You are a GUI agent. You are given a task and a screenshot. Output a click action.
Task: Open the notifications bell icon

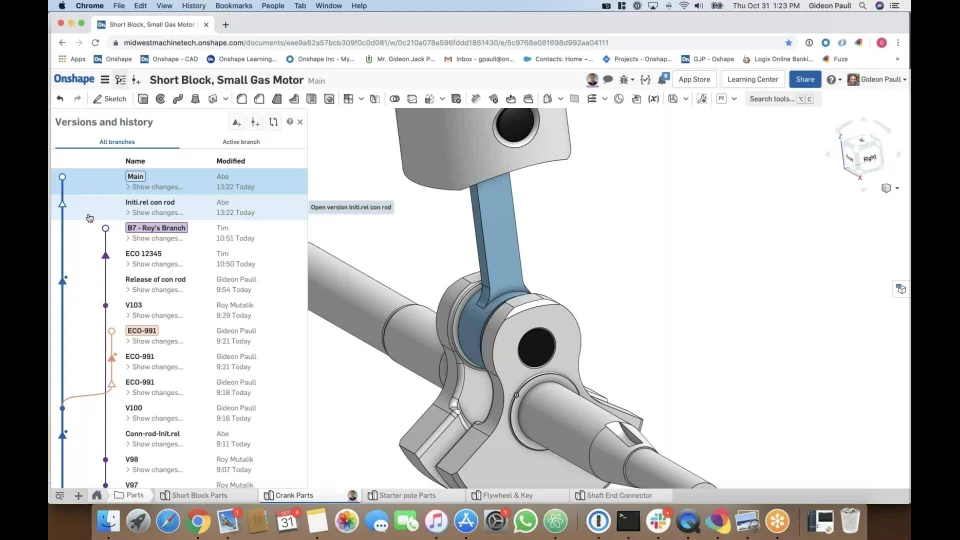pyautogui.click(x=662, y=79)
